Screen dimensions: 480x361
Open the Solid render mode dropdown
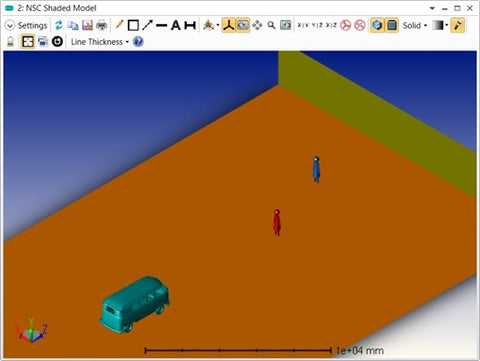[x=415, y=25]
